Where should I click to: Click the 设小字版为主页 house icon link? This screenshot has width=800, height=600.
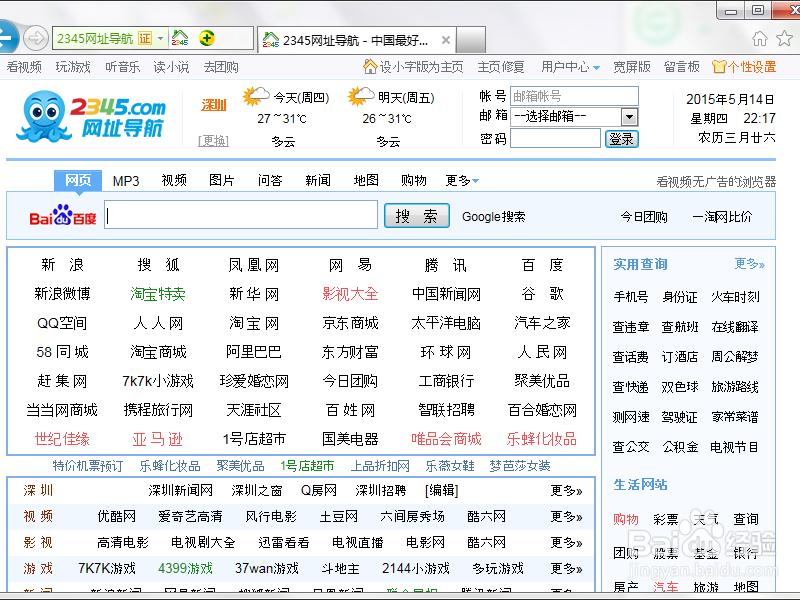[413, 67]
